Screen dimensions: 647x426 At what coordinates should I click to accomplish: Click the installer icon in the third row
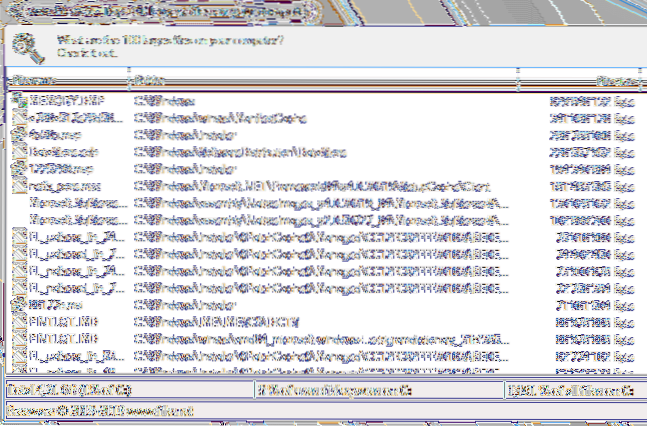(x=18, y=135)
